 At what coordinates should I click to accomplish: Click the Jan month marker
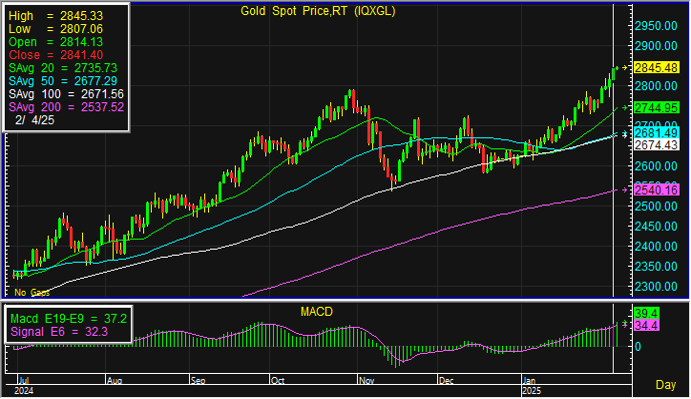tap(529, 380)
